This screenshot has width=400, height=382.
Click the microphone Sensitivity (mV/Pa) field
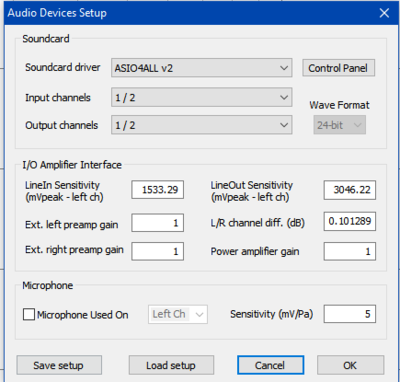click(x=350, y=314)
